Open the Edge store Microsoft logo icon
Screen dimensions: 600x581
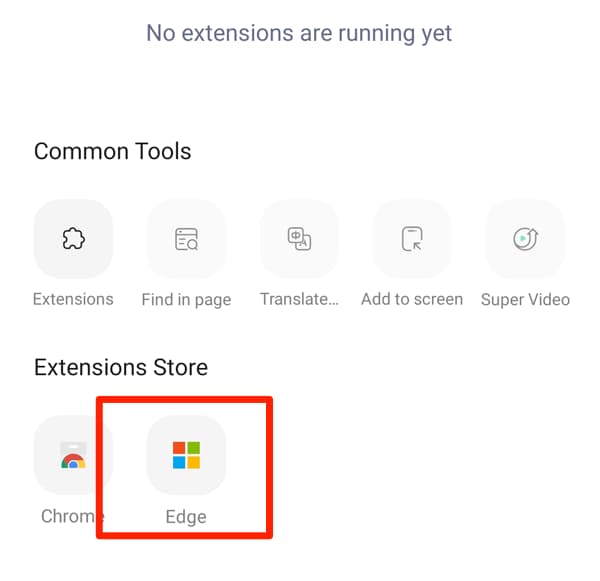[x=186, y=455]
